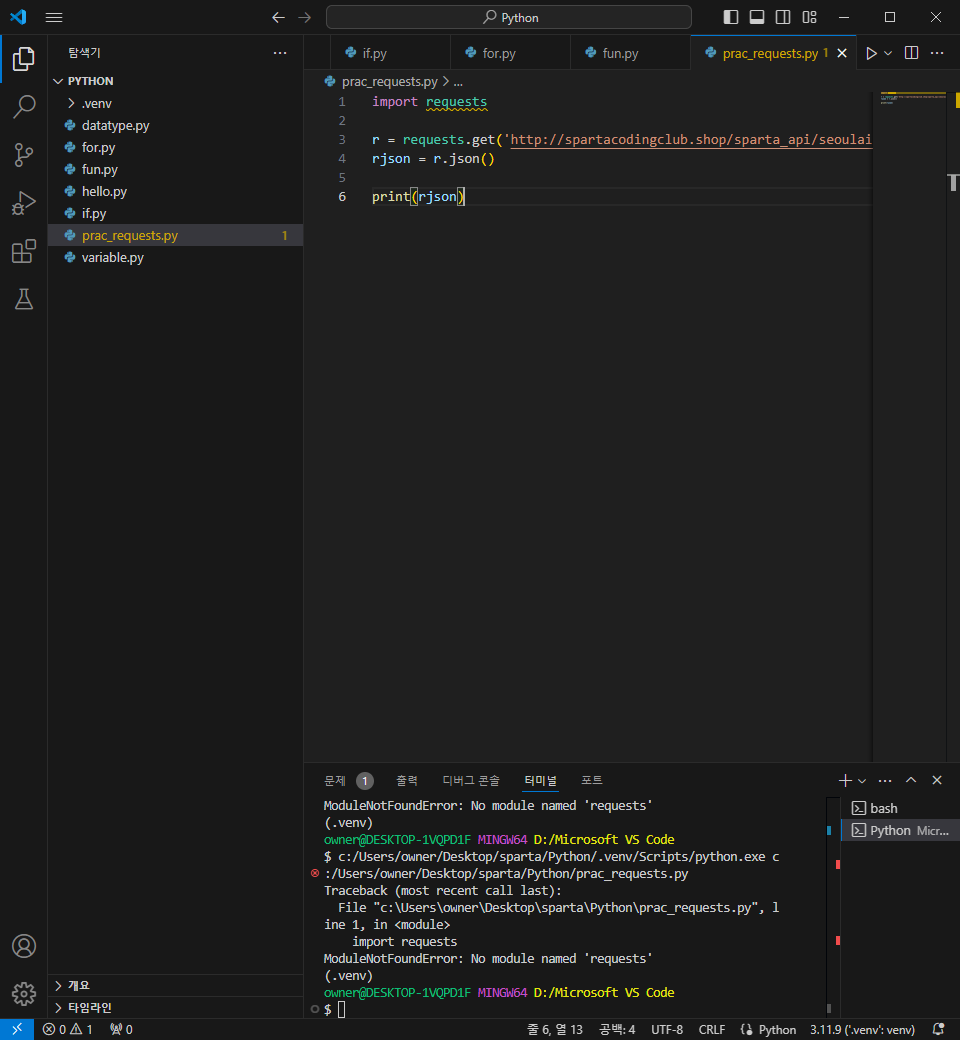This screenshot has height=1040, width=960.
Task: Open run button dropdown arrow
Action: click(888, 53)
